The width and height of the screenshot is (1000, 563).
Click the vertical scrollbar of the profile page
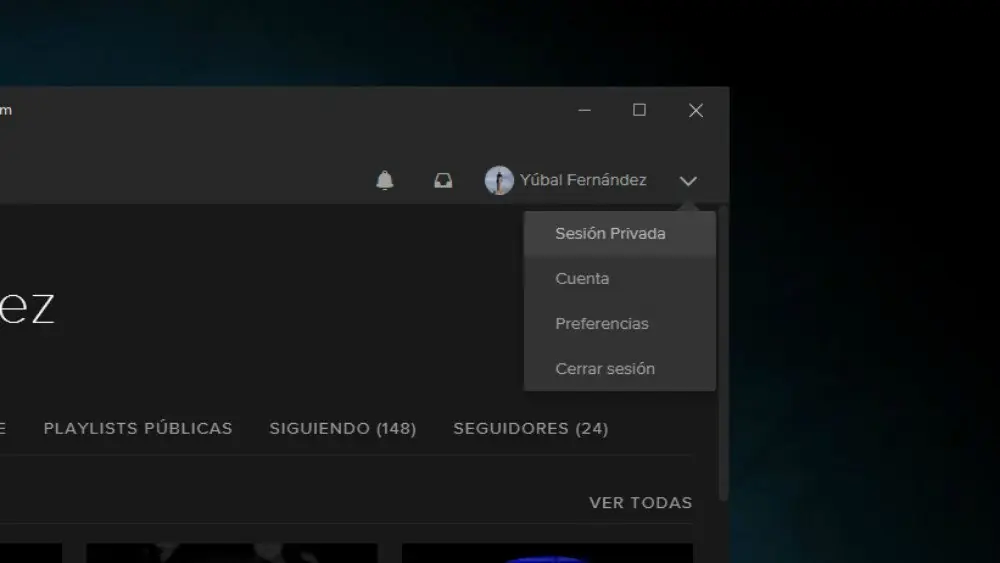[x=723, y=354]
